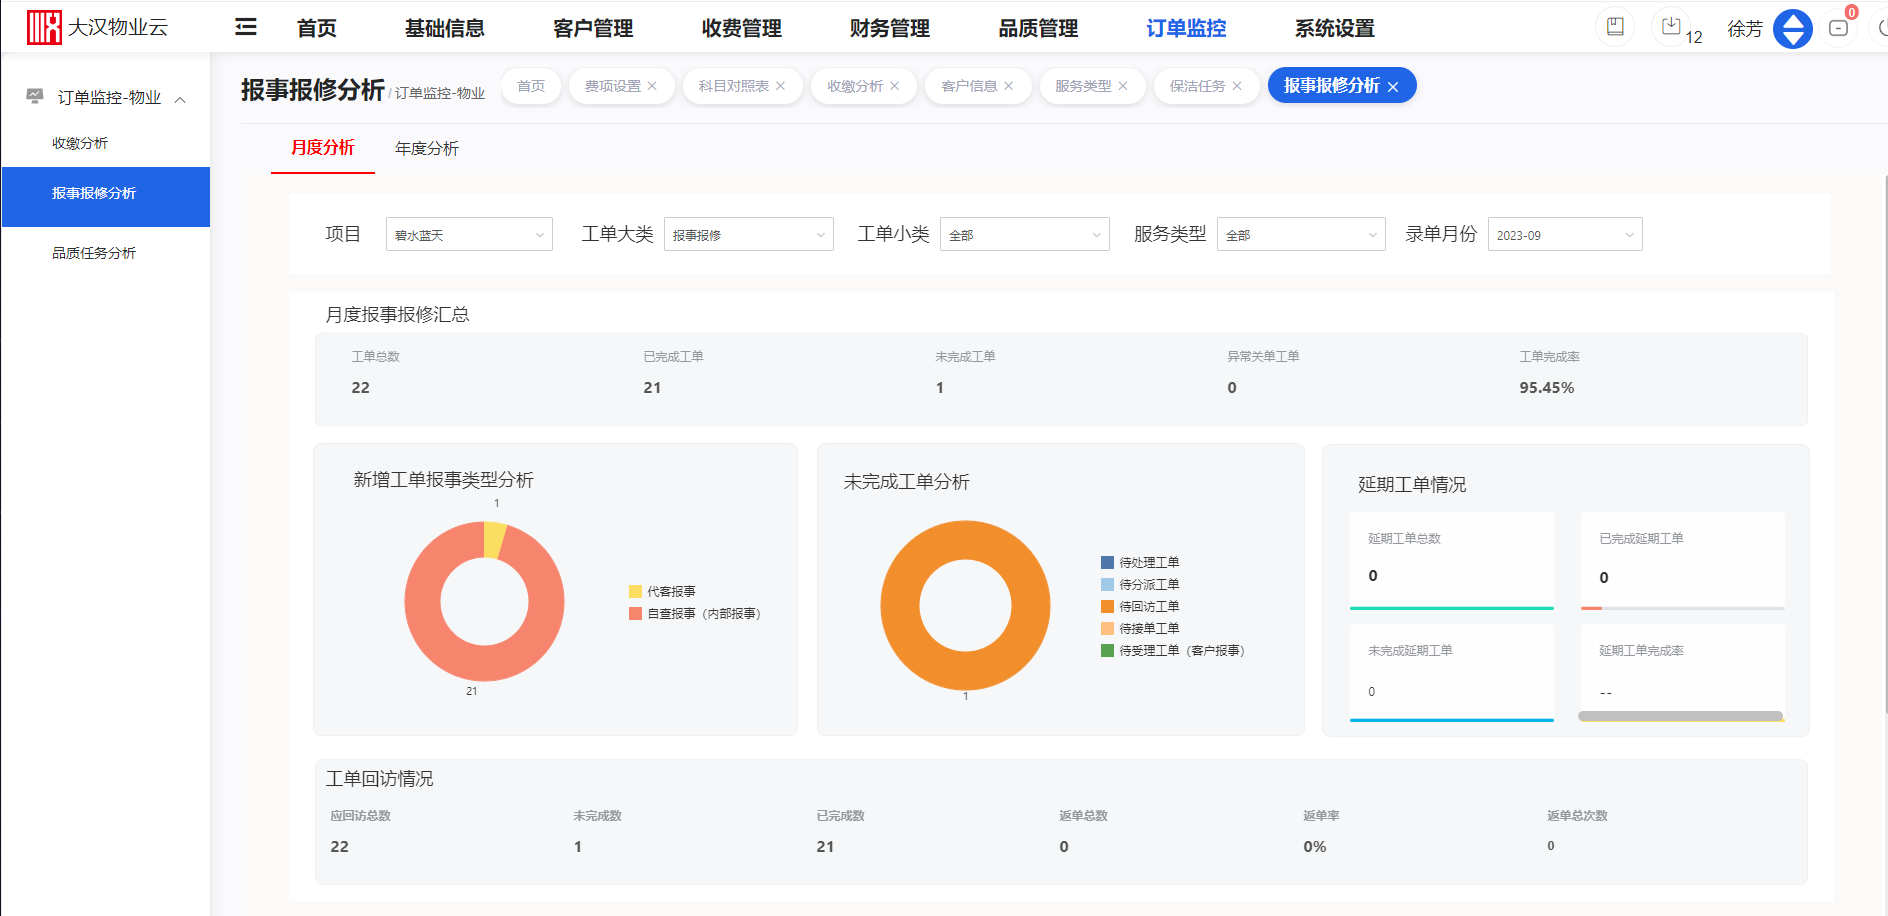The width and height of the screenshot is (1888, 916).
Task: Click the blue user avatar icon
Action: (1792, 28)
